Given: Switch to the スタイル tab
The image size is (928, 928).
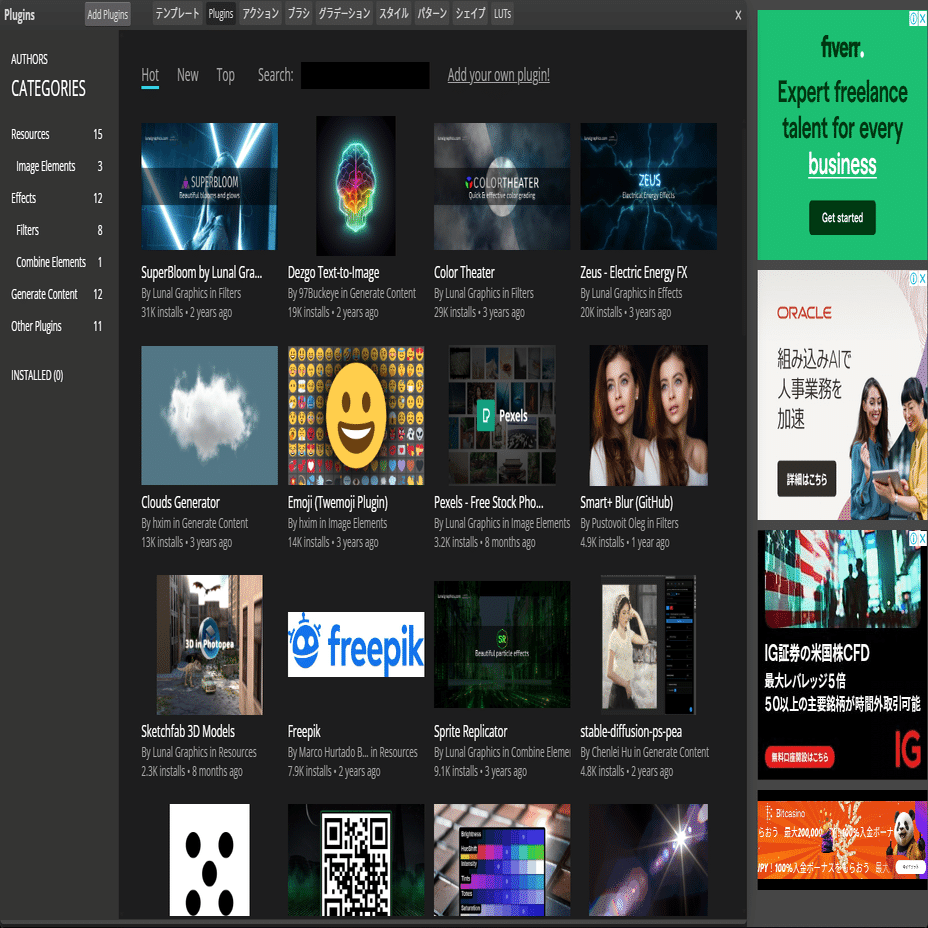Looking at the screenshot, I should point(394,14).
